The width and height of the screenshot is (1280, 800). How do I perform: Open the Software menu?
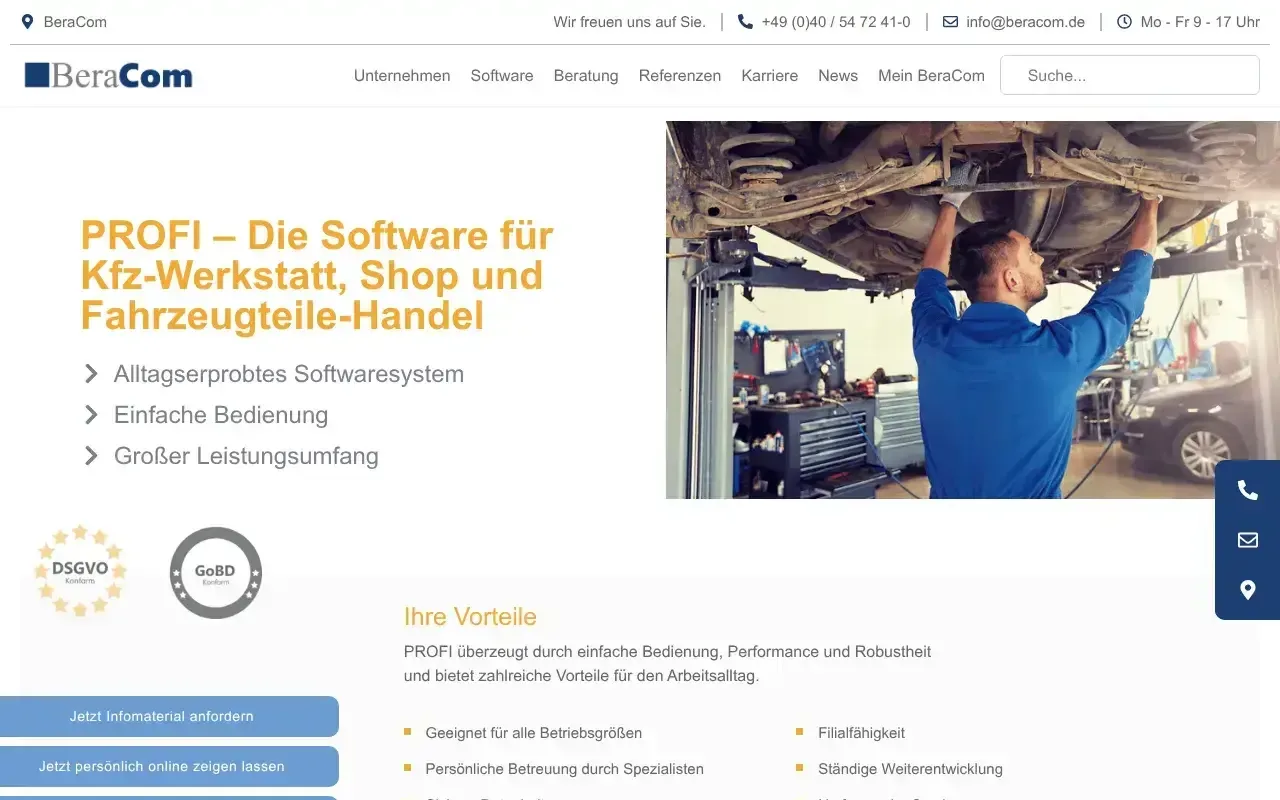pos(502,76)
